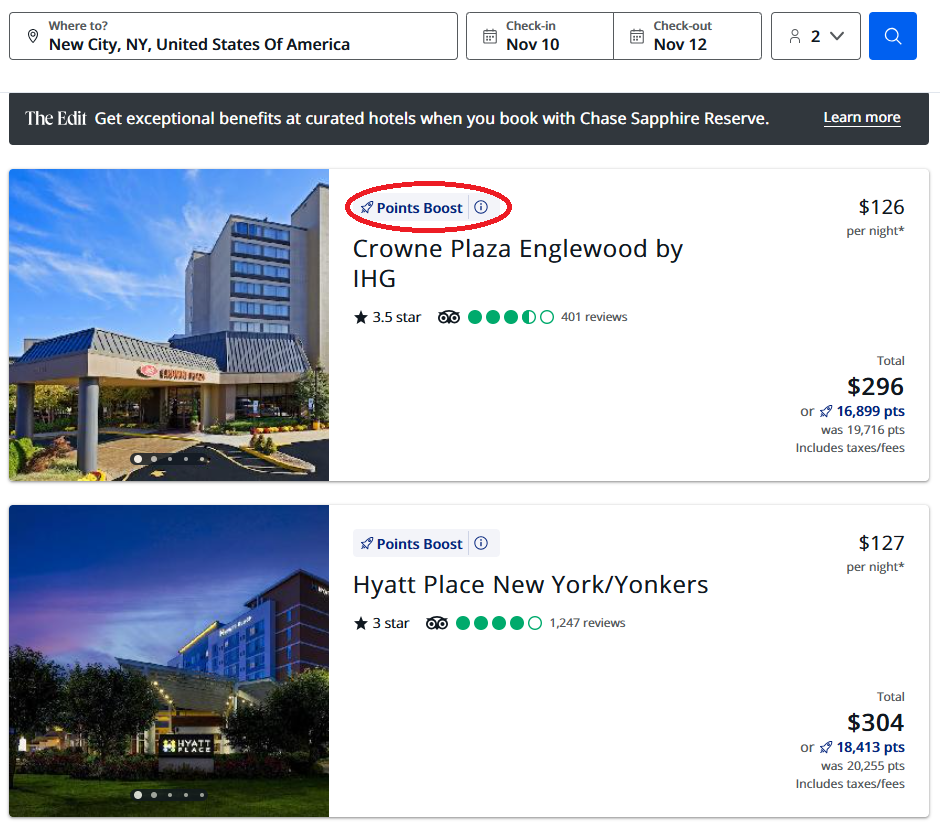940x827 pixels.
Task: Select second carousel dot on Crowne Plaza photo
Action: (x=154, y=459)
